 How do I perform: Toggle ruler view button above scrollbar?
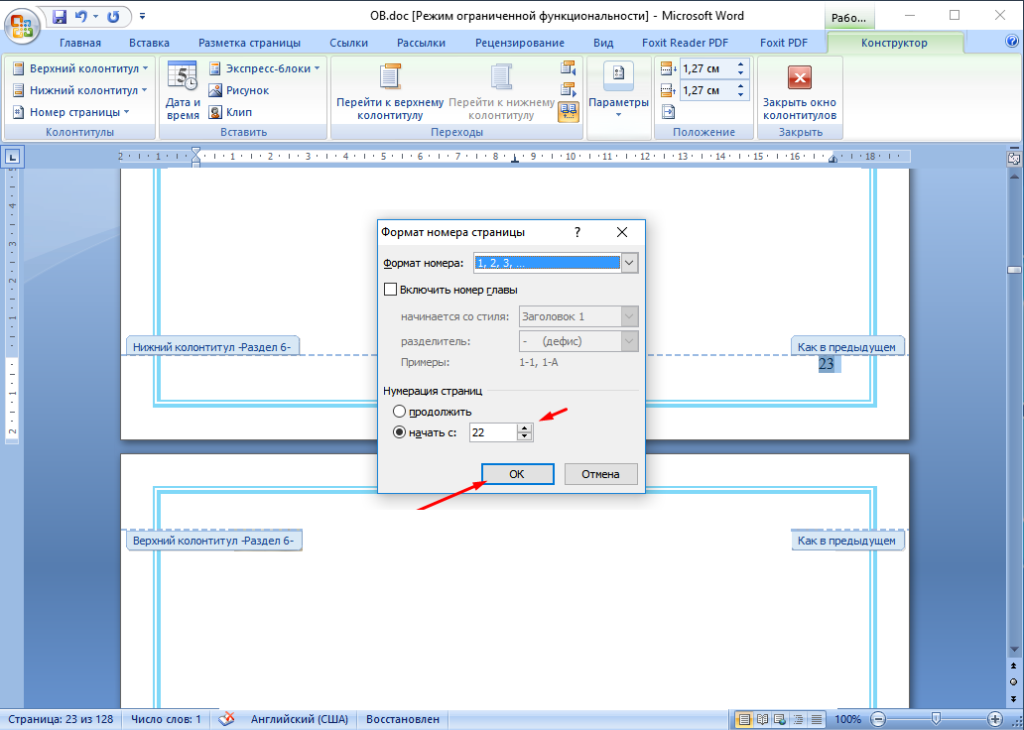point(1014,157)
